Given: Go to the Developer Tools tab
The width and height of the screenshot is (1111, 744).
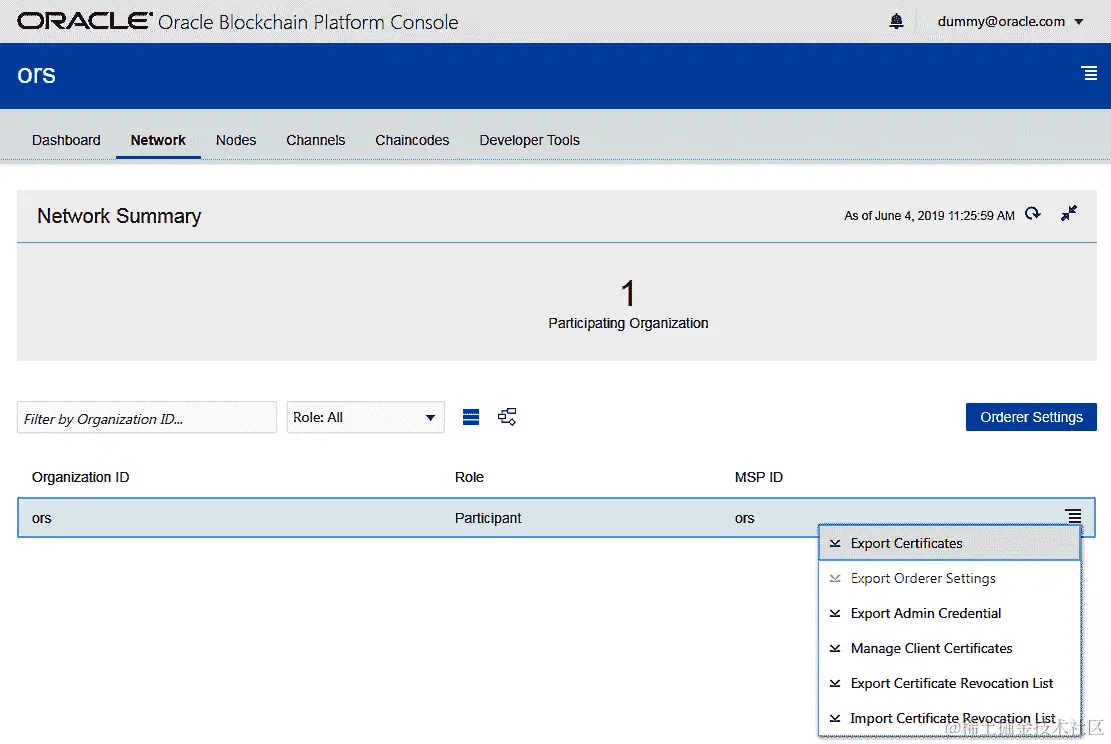Looking at the screenshot, I should point(529,140).
